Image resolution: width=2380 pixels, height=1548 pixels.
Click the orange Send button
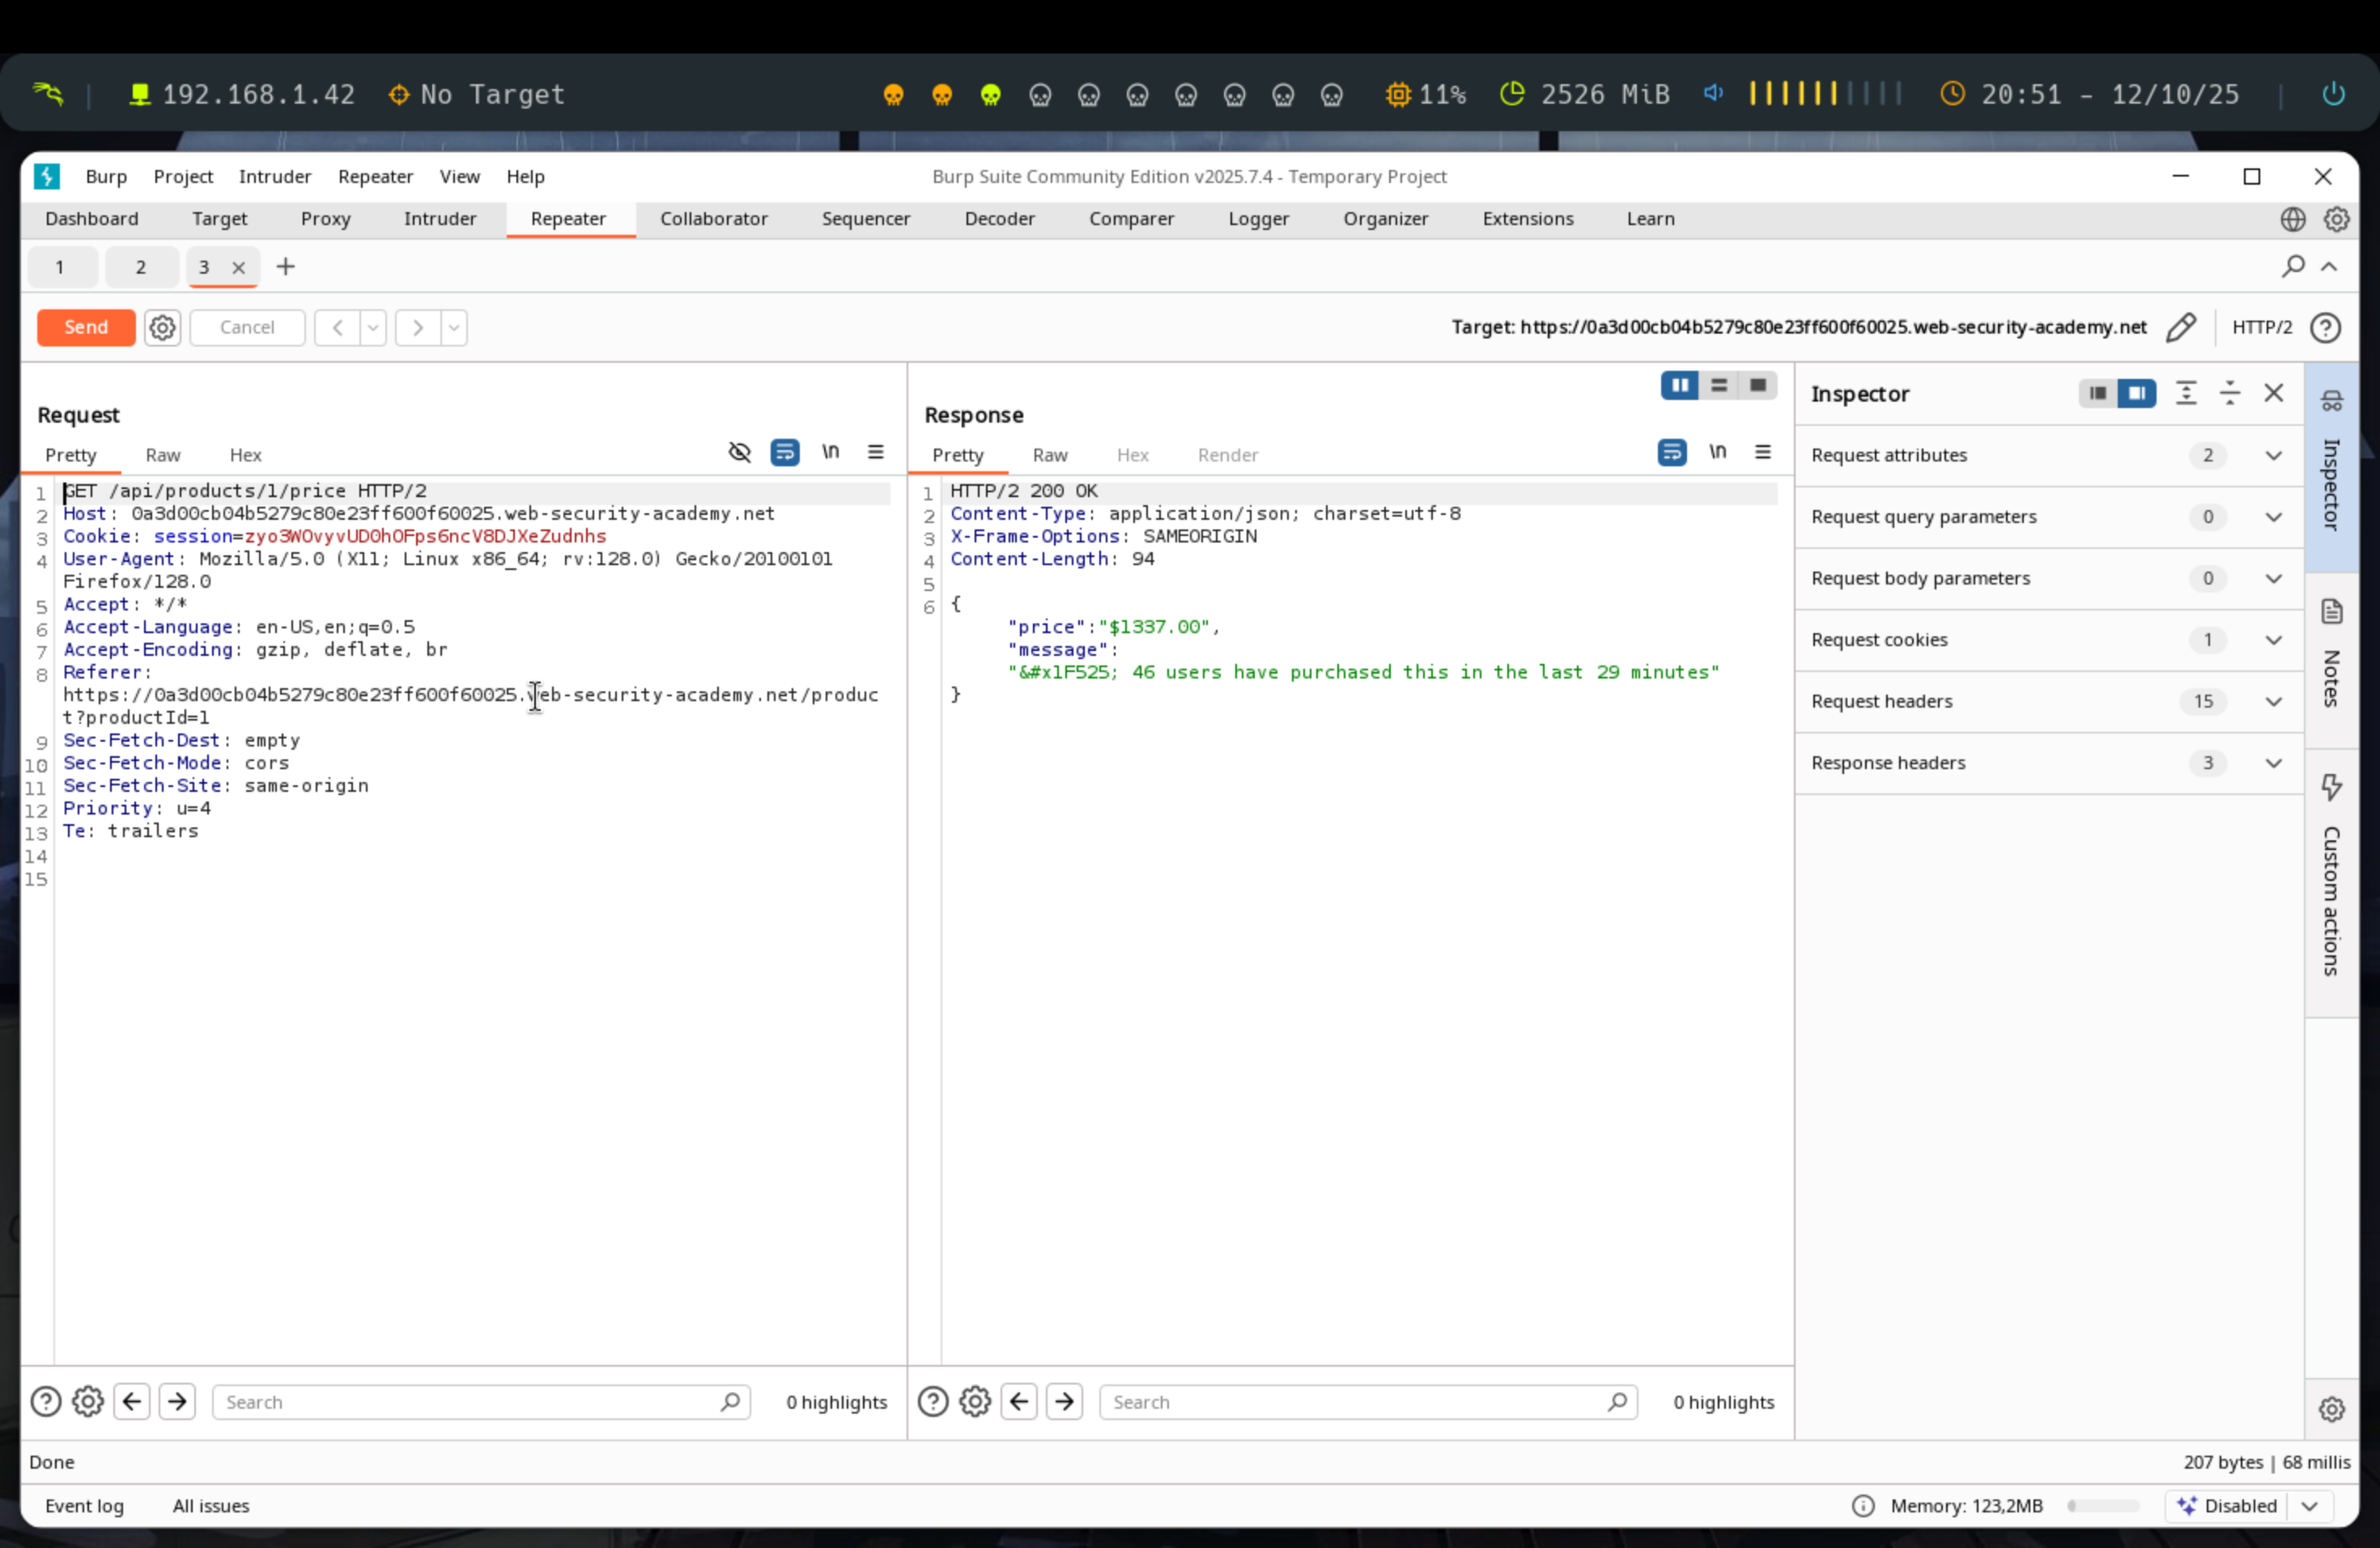86,327
